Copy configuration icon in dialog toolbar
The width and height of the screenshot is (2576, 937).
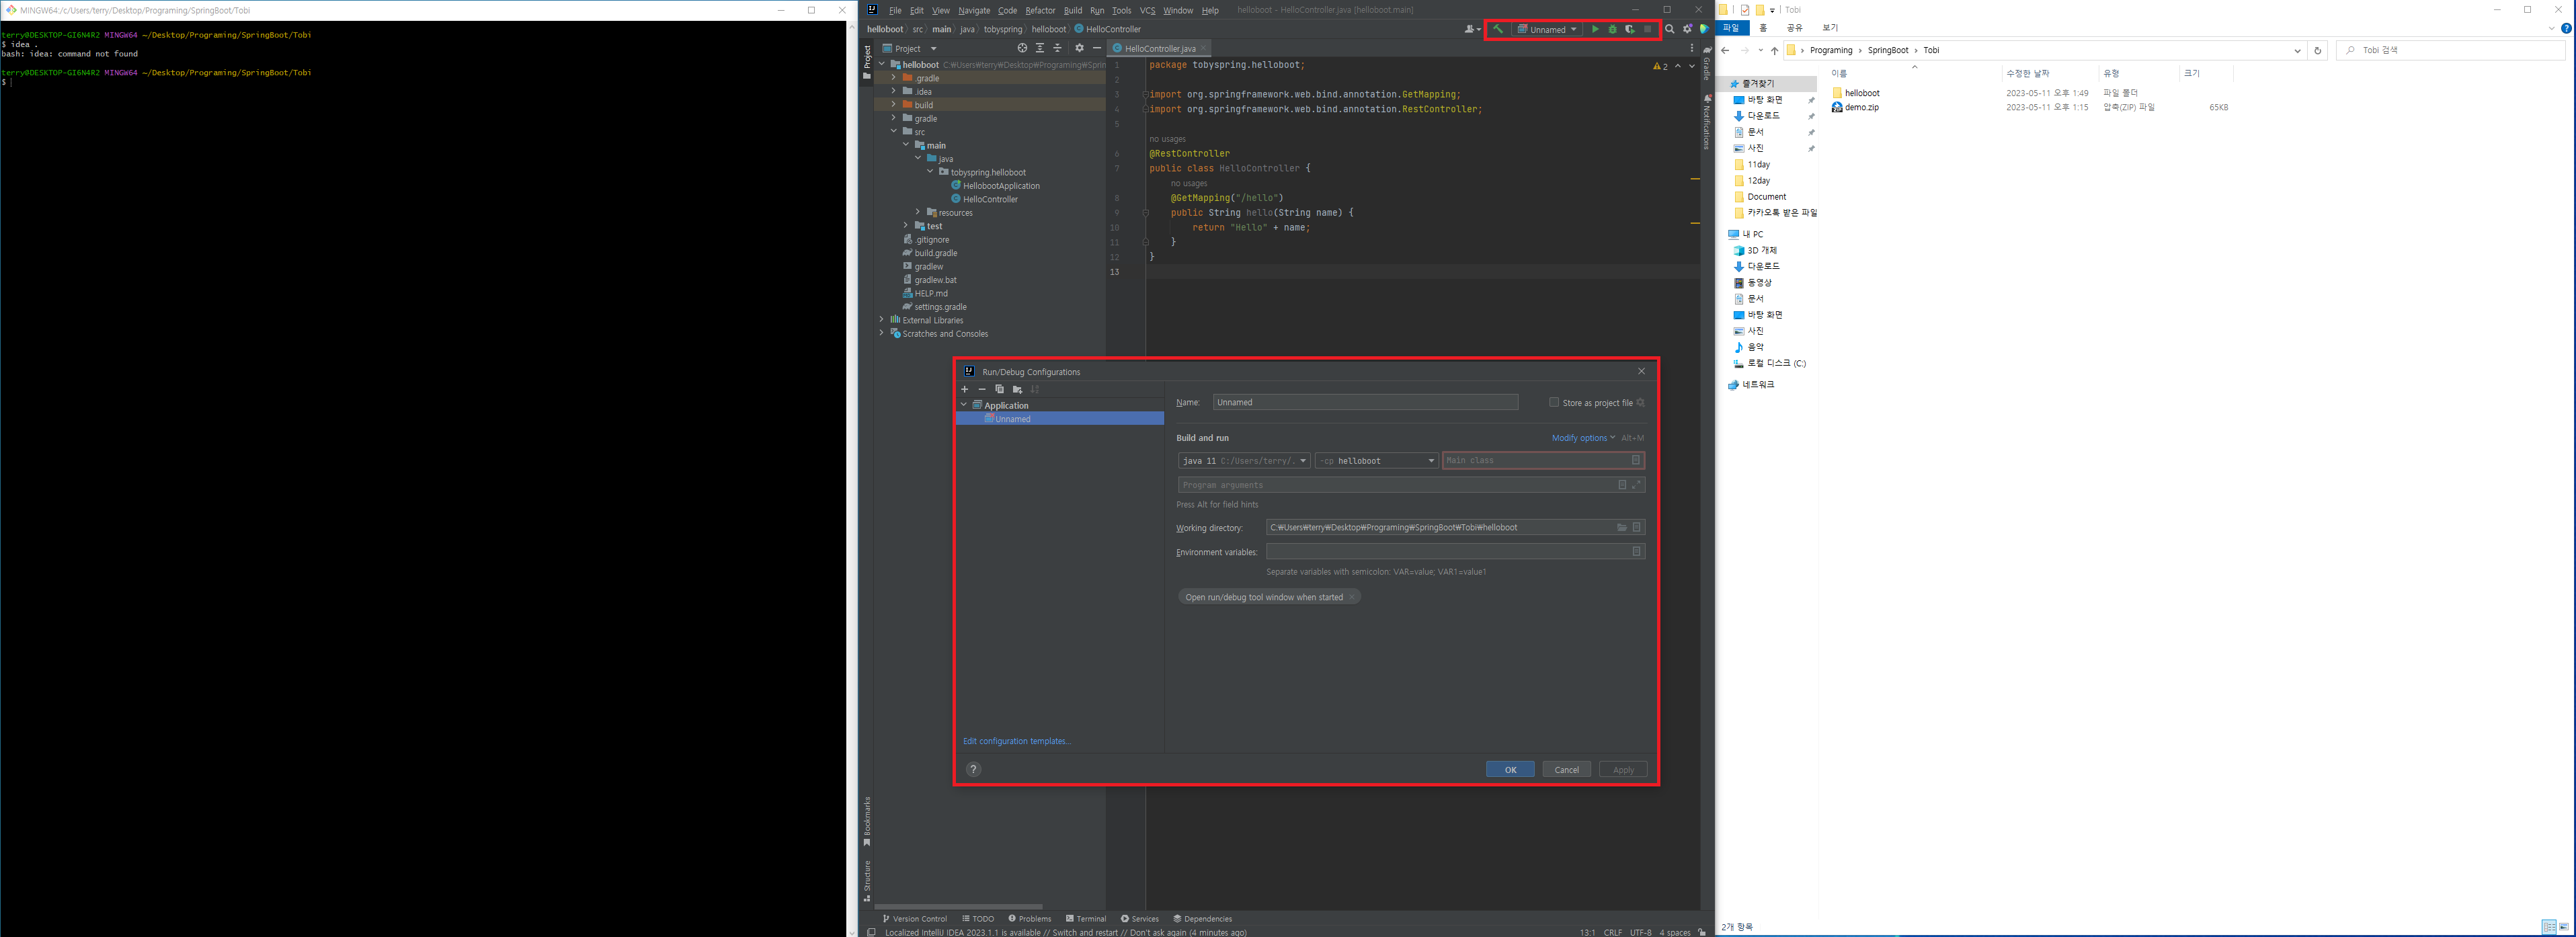click(999, 389)
